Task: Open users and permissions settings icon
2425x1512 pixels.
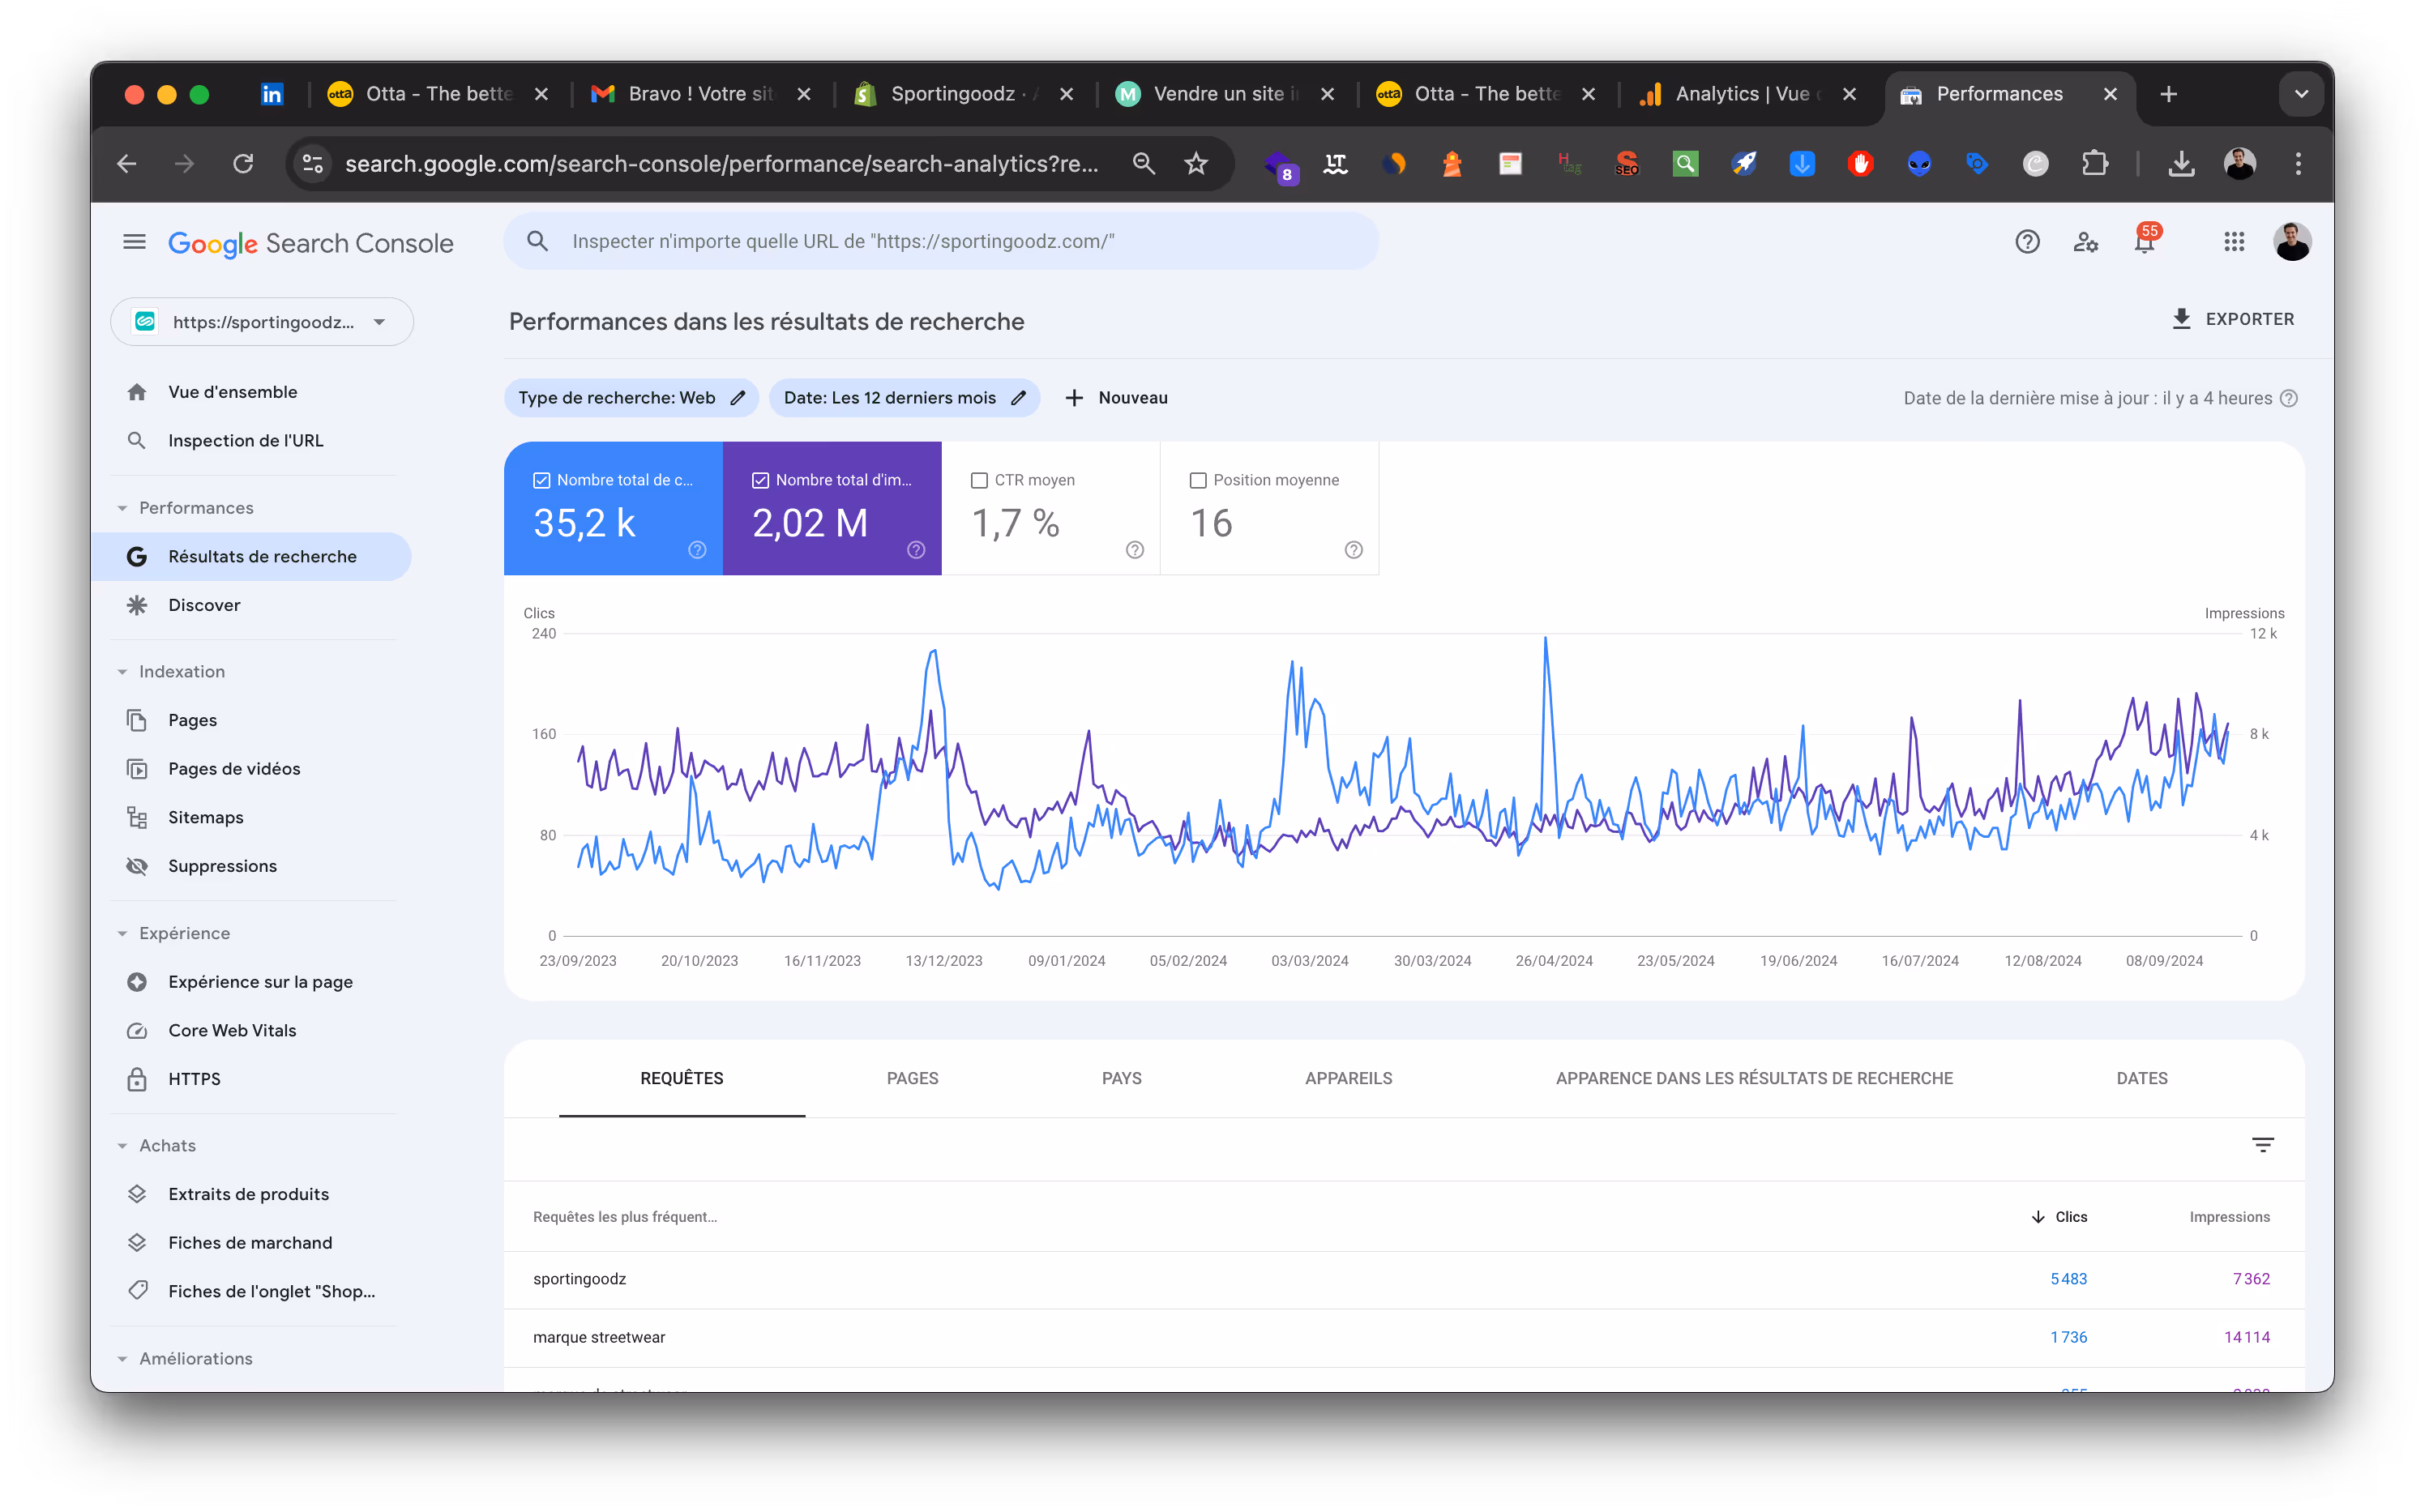Action: coord(2085,242)
